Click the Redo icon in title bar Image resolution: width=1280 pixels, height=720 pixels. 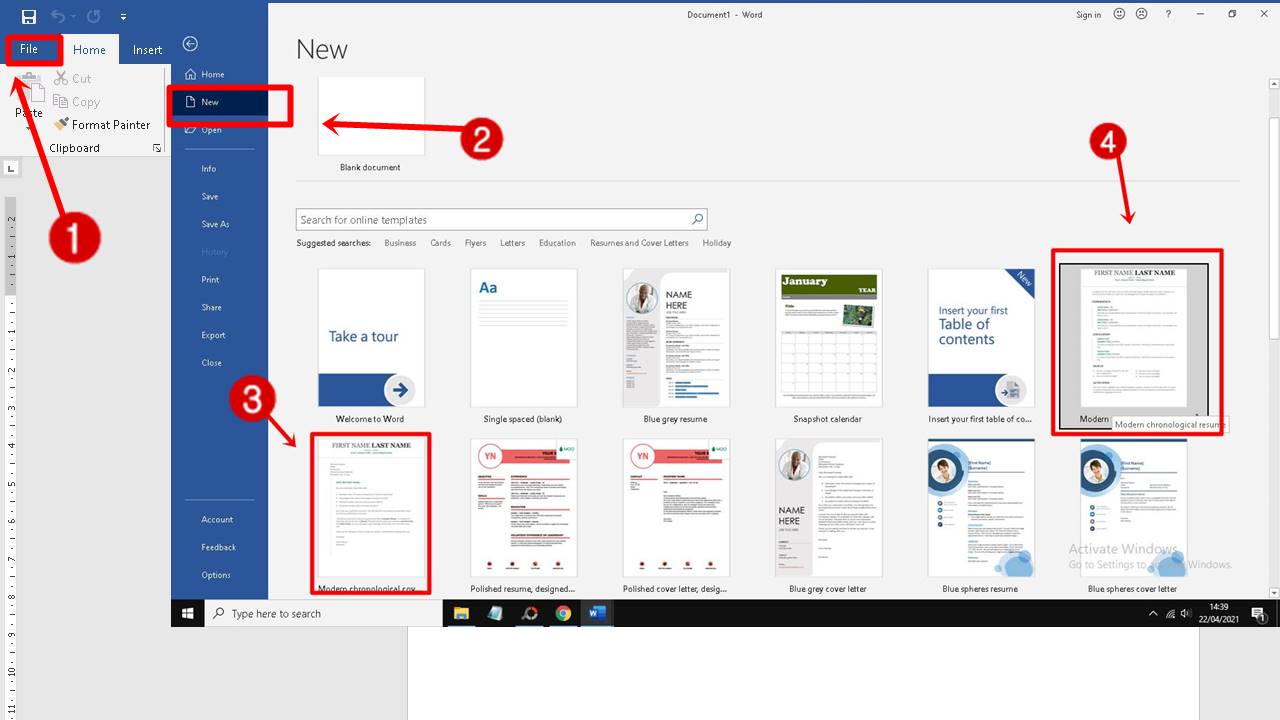click(93, 17)
